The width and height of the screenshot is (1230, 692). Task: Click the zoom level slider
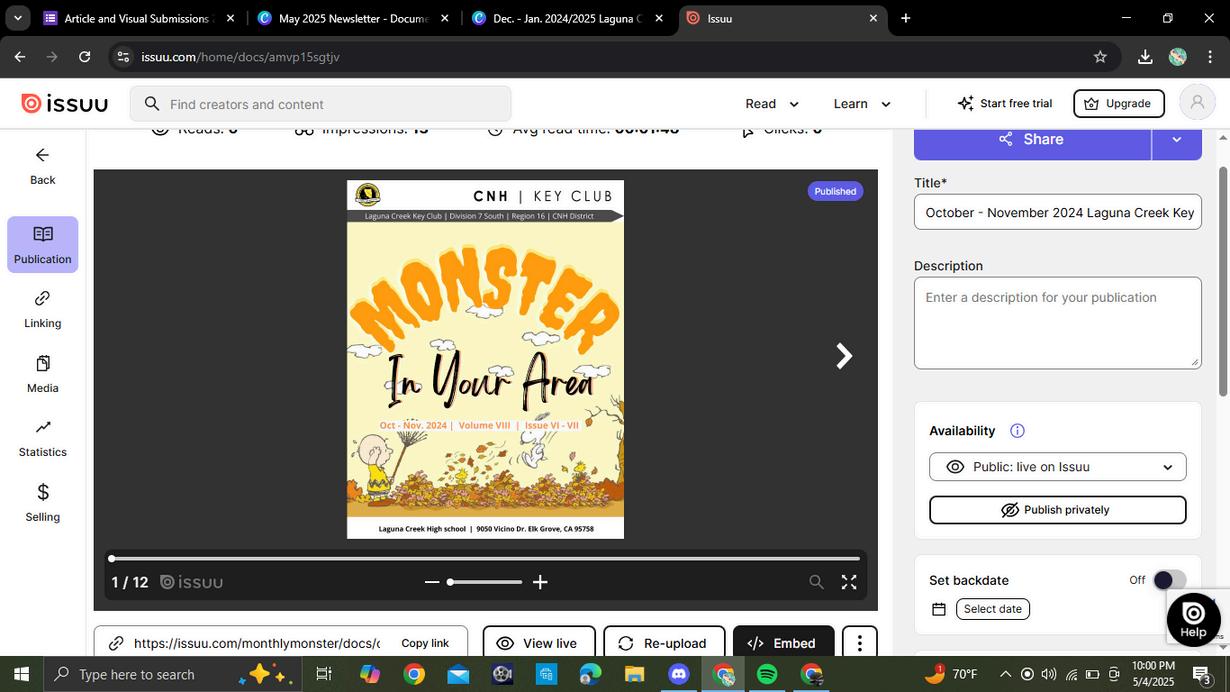[486, 582]
